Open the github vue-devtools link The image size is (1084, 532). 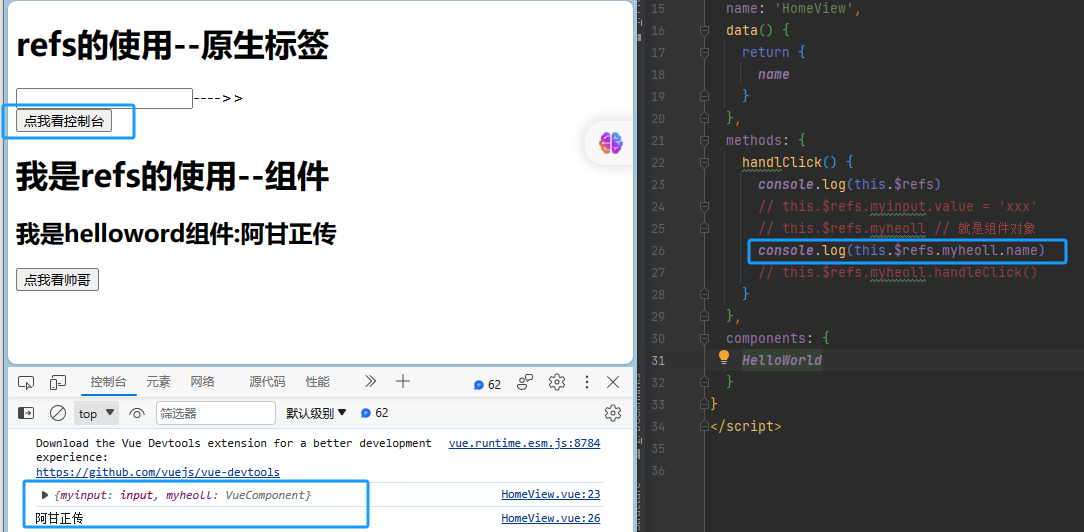(x=158, y=473)
